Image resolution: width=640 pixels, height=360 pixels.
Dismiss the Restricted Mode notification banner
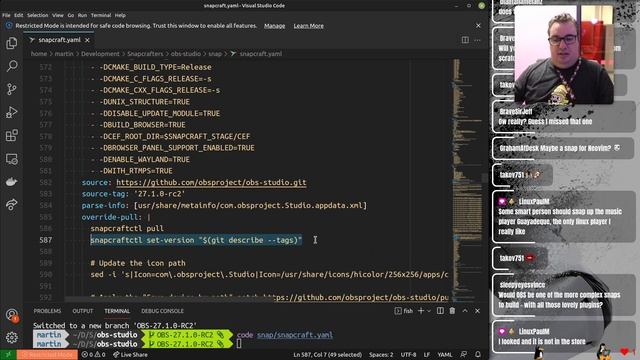(478, 26)
